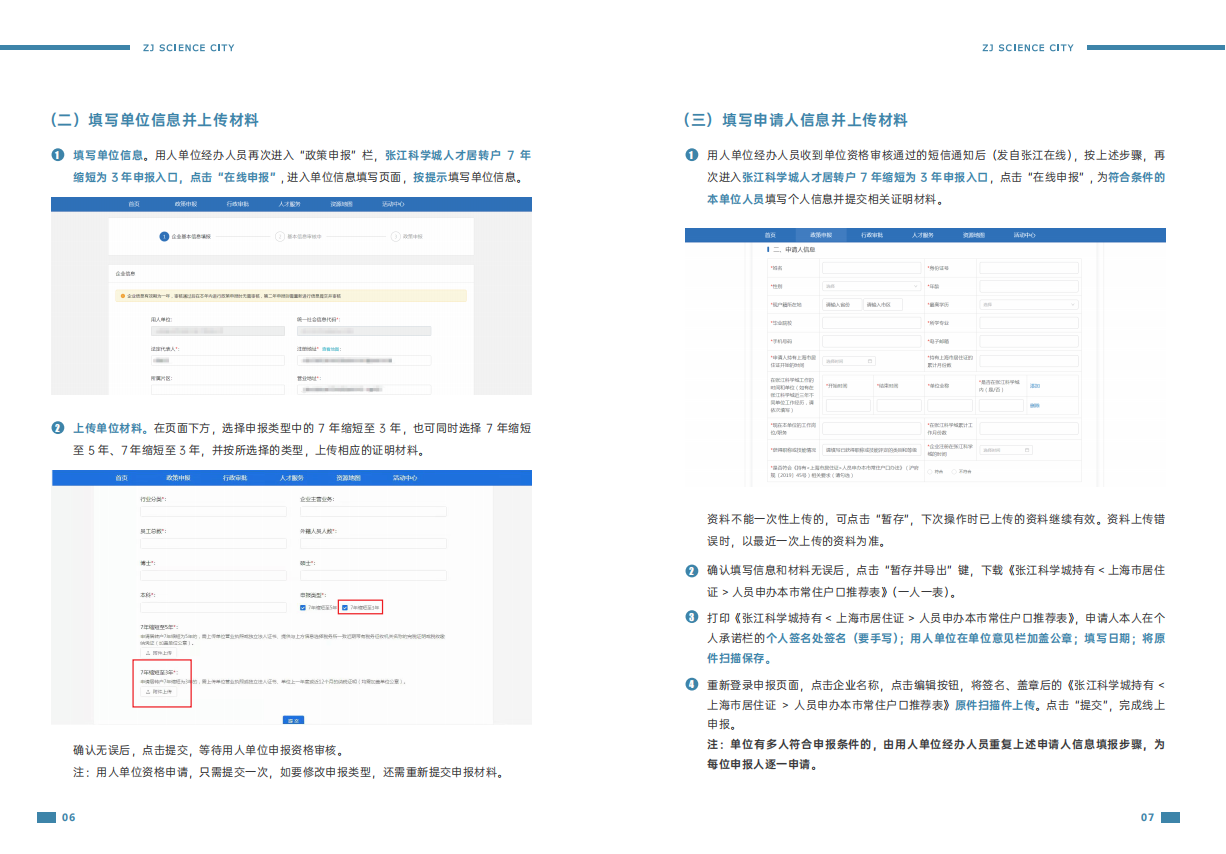Click the 本科 input field
Screen dimensions: 1226x854
point(213,607)
